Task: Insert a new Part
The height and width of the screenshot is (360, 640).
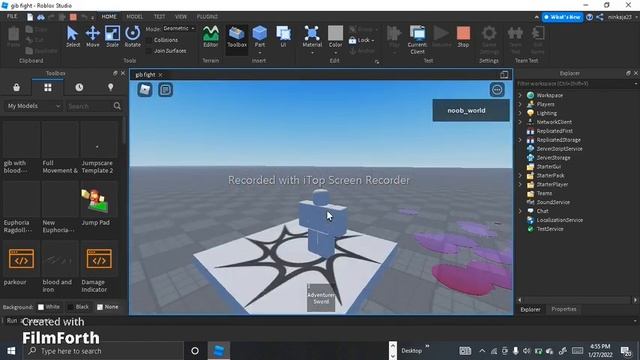Action: click(x=260, y=38)
